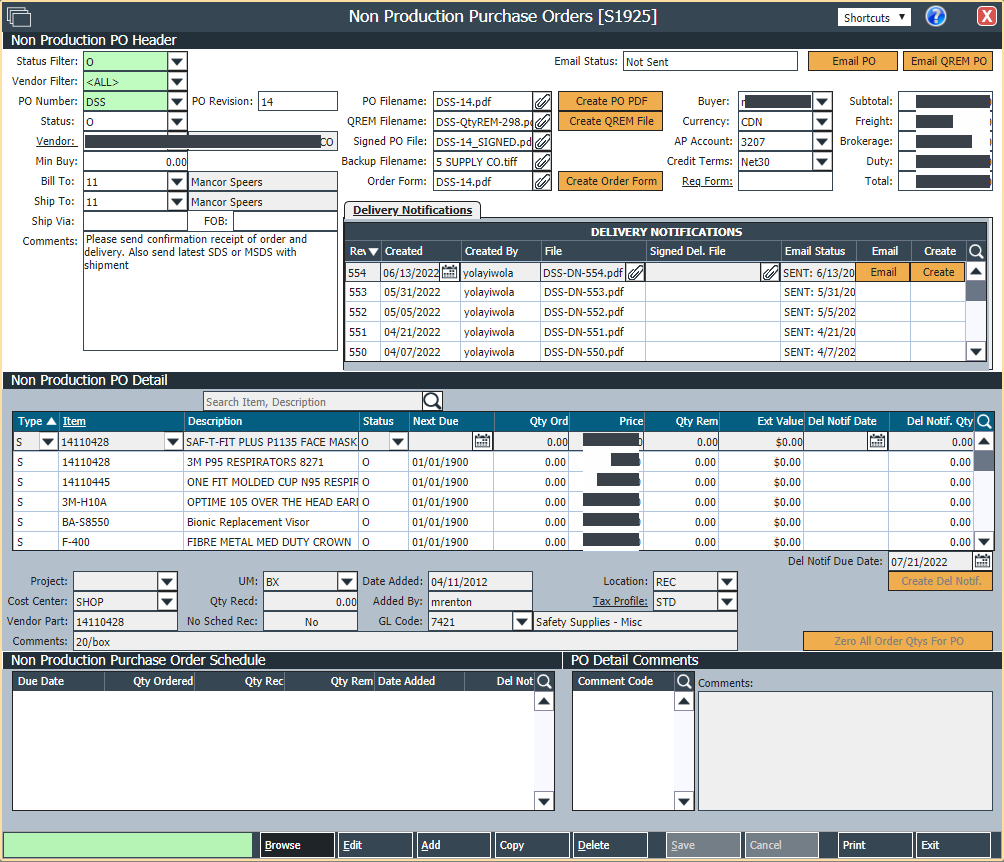Image resolution: width=1004 pixels, height=862 pixels.
Task: Click the blue help question mark icon
Action: [x=935, y=16]
